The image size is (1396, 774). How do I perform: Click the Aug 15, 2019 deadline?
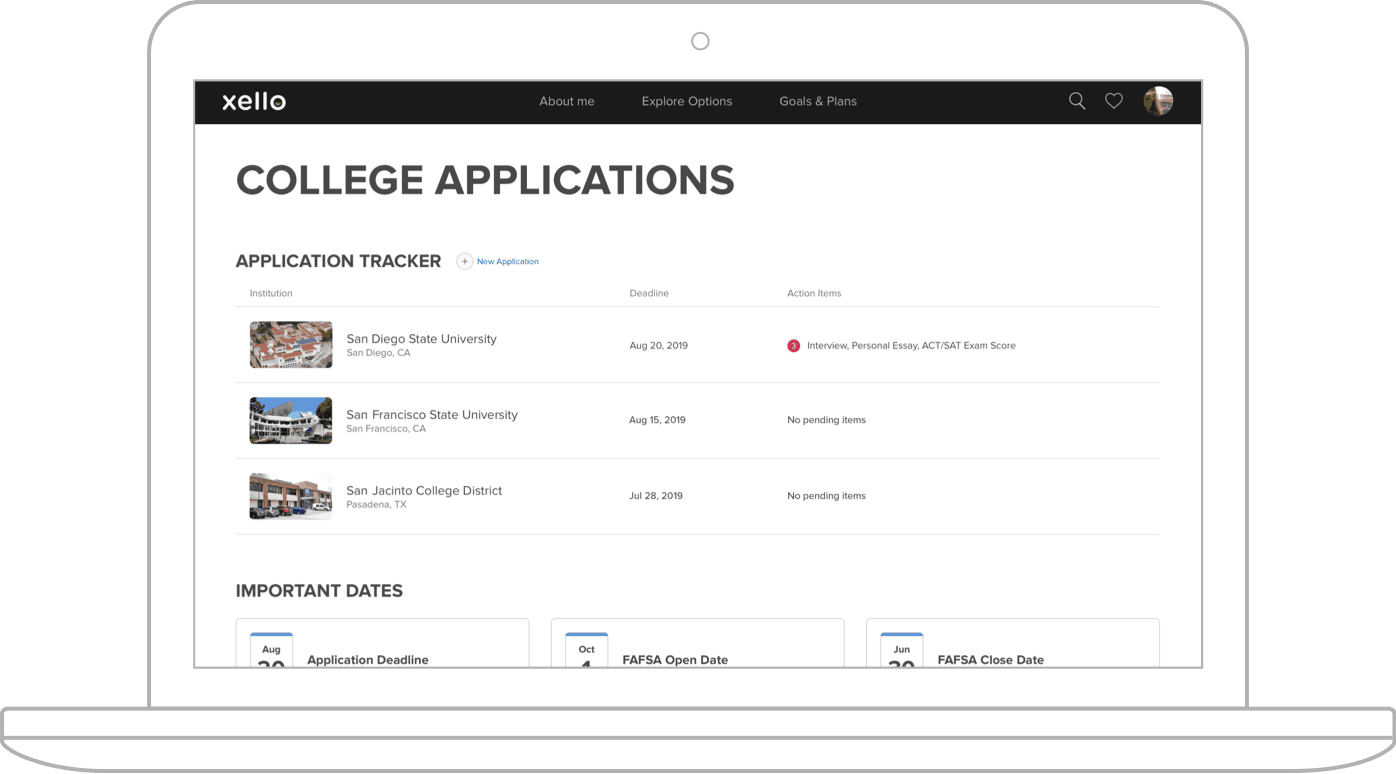(657, 420)
